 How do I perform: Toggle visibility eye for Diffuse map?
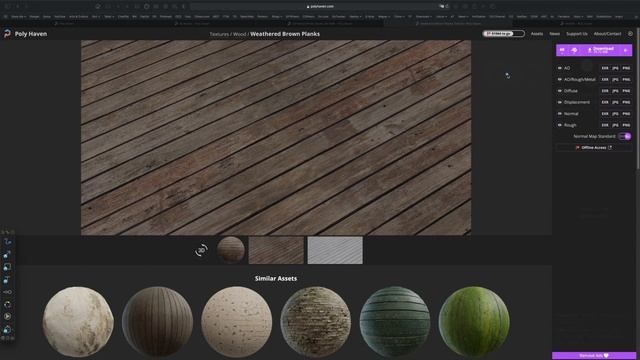click(x=560, y=91)
